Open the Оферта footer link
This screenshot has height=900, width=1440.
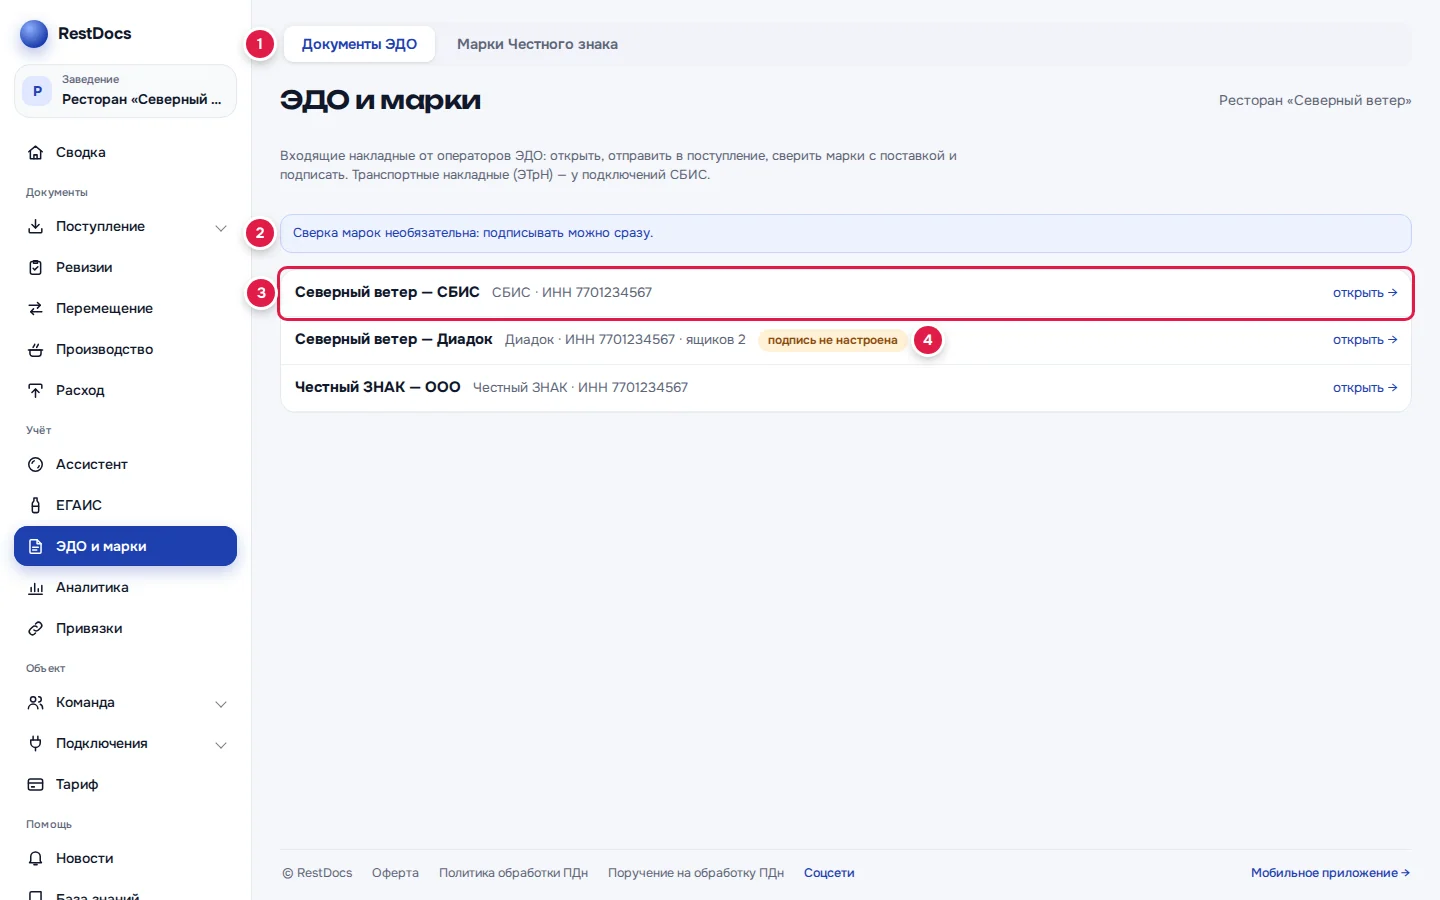click(x=395, y=873)
